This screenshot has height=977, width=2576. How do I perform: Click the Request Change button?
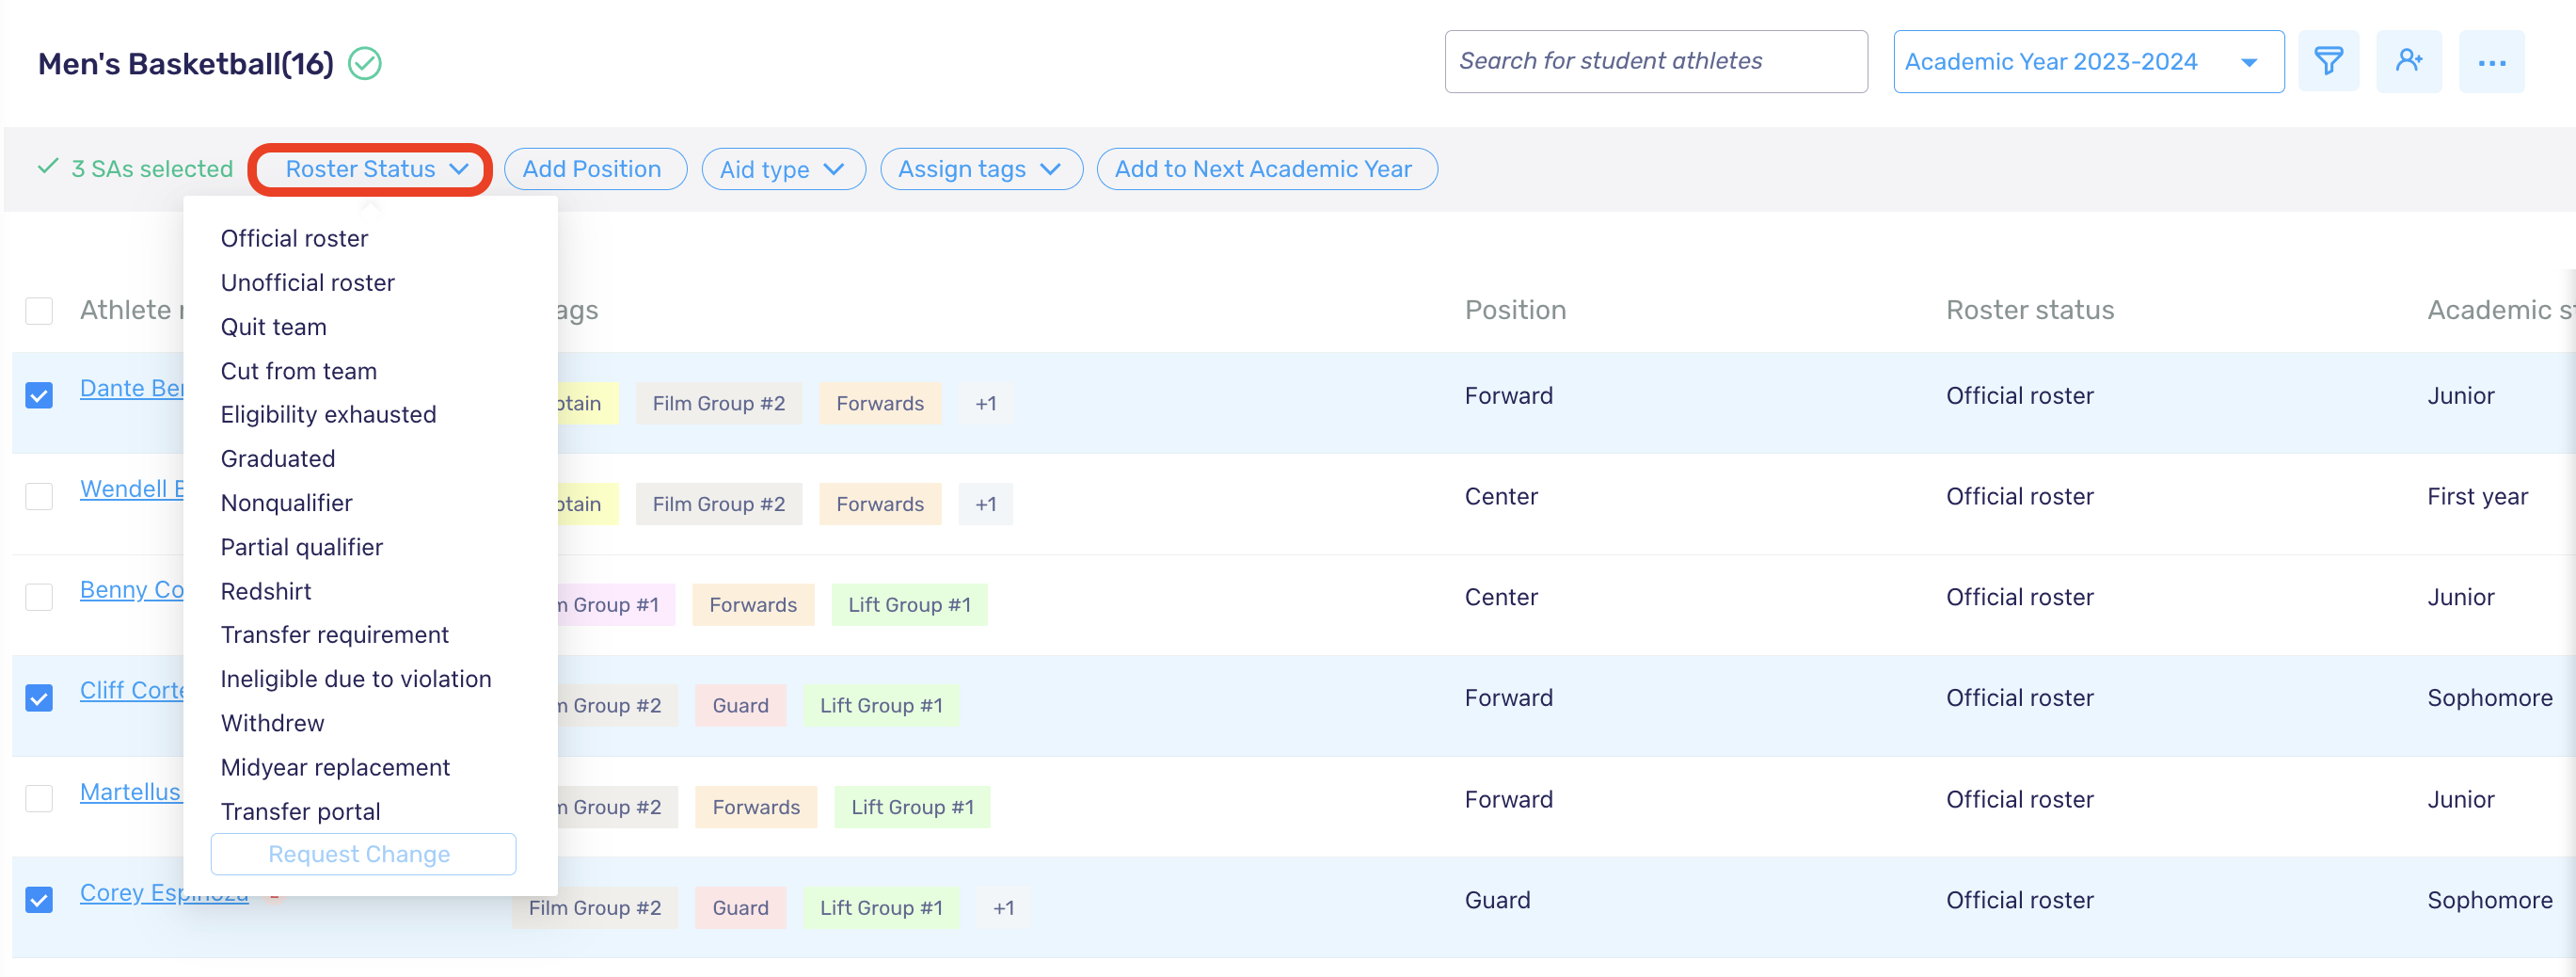tap(363, 854)
